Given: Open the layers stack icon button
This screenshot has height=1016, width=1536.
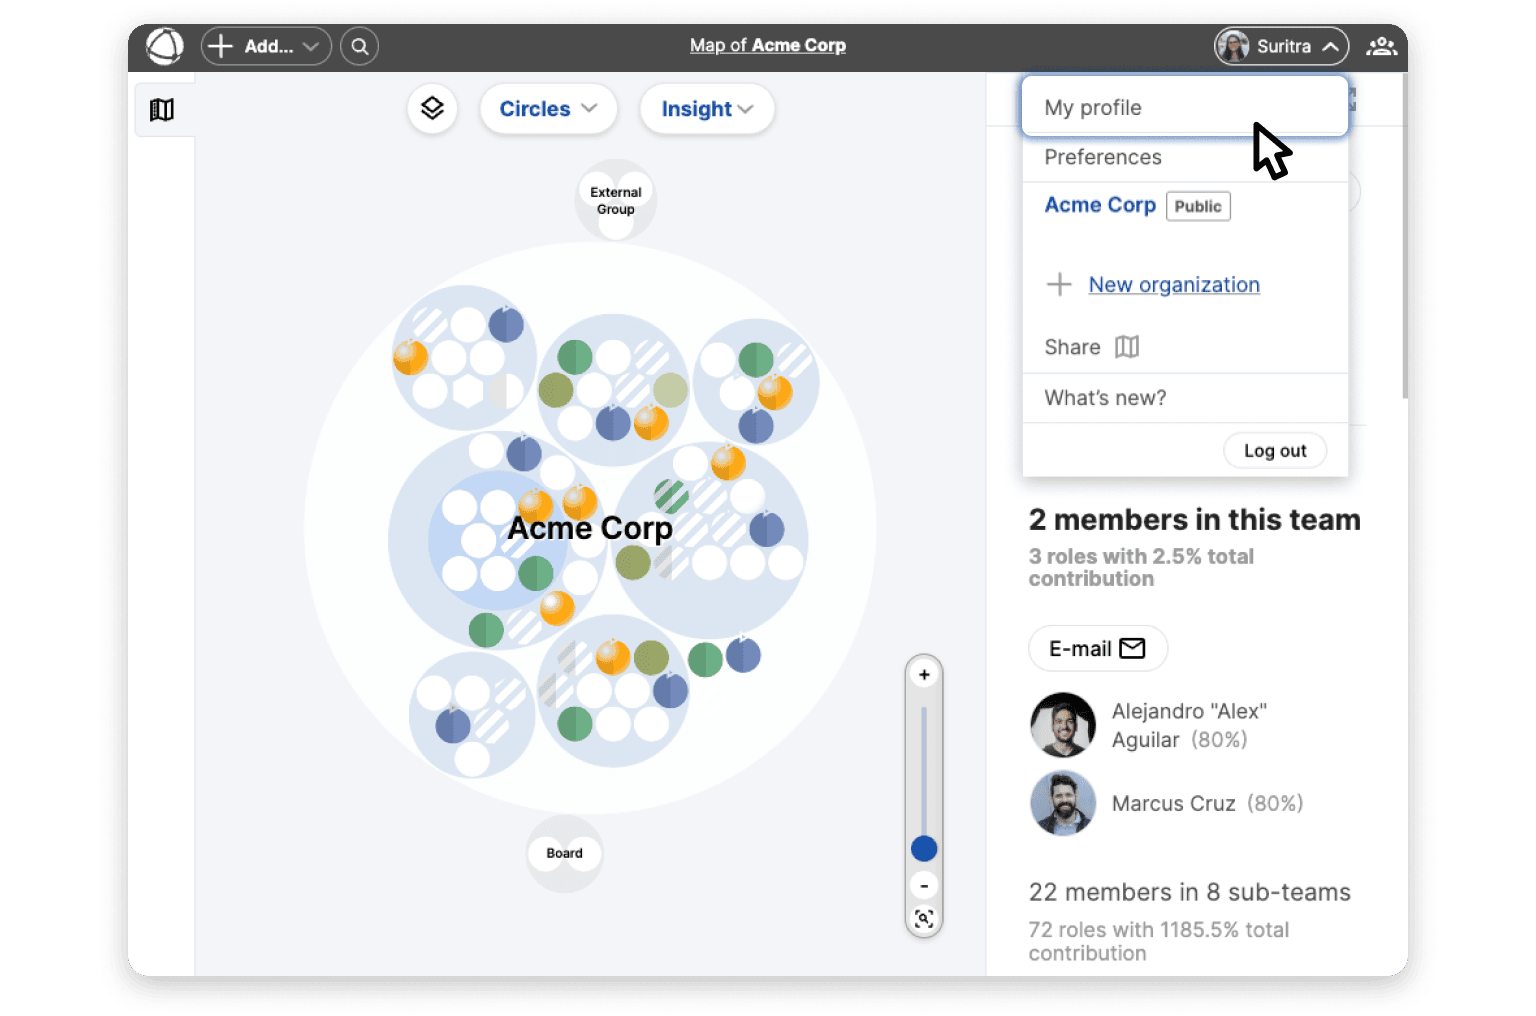Looking at the screenshot, I should [x=432, y=108].
